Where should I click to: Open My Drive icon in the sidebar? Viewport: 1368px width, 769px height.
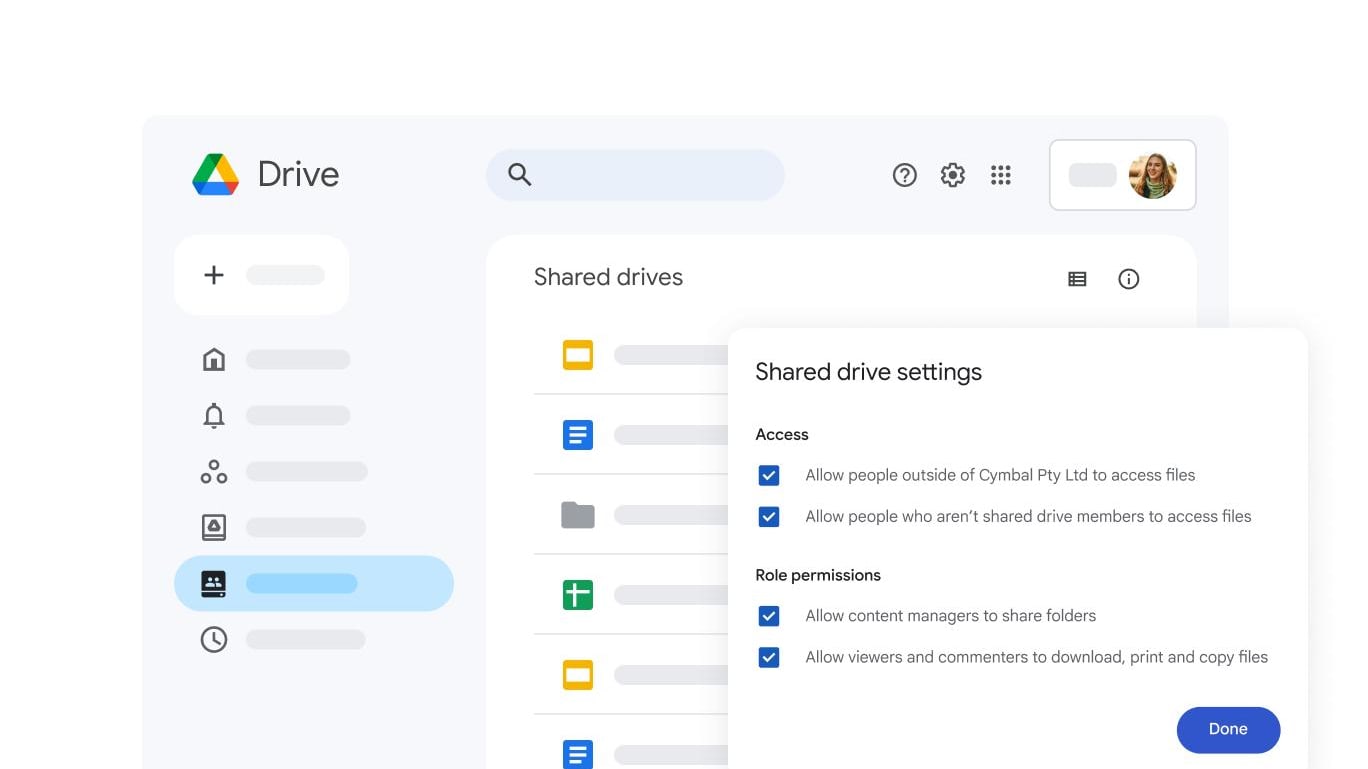pos(214,527)
